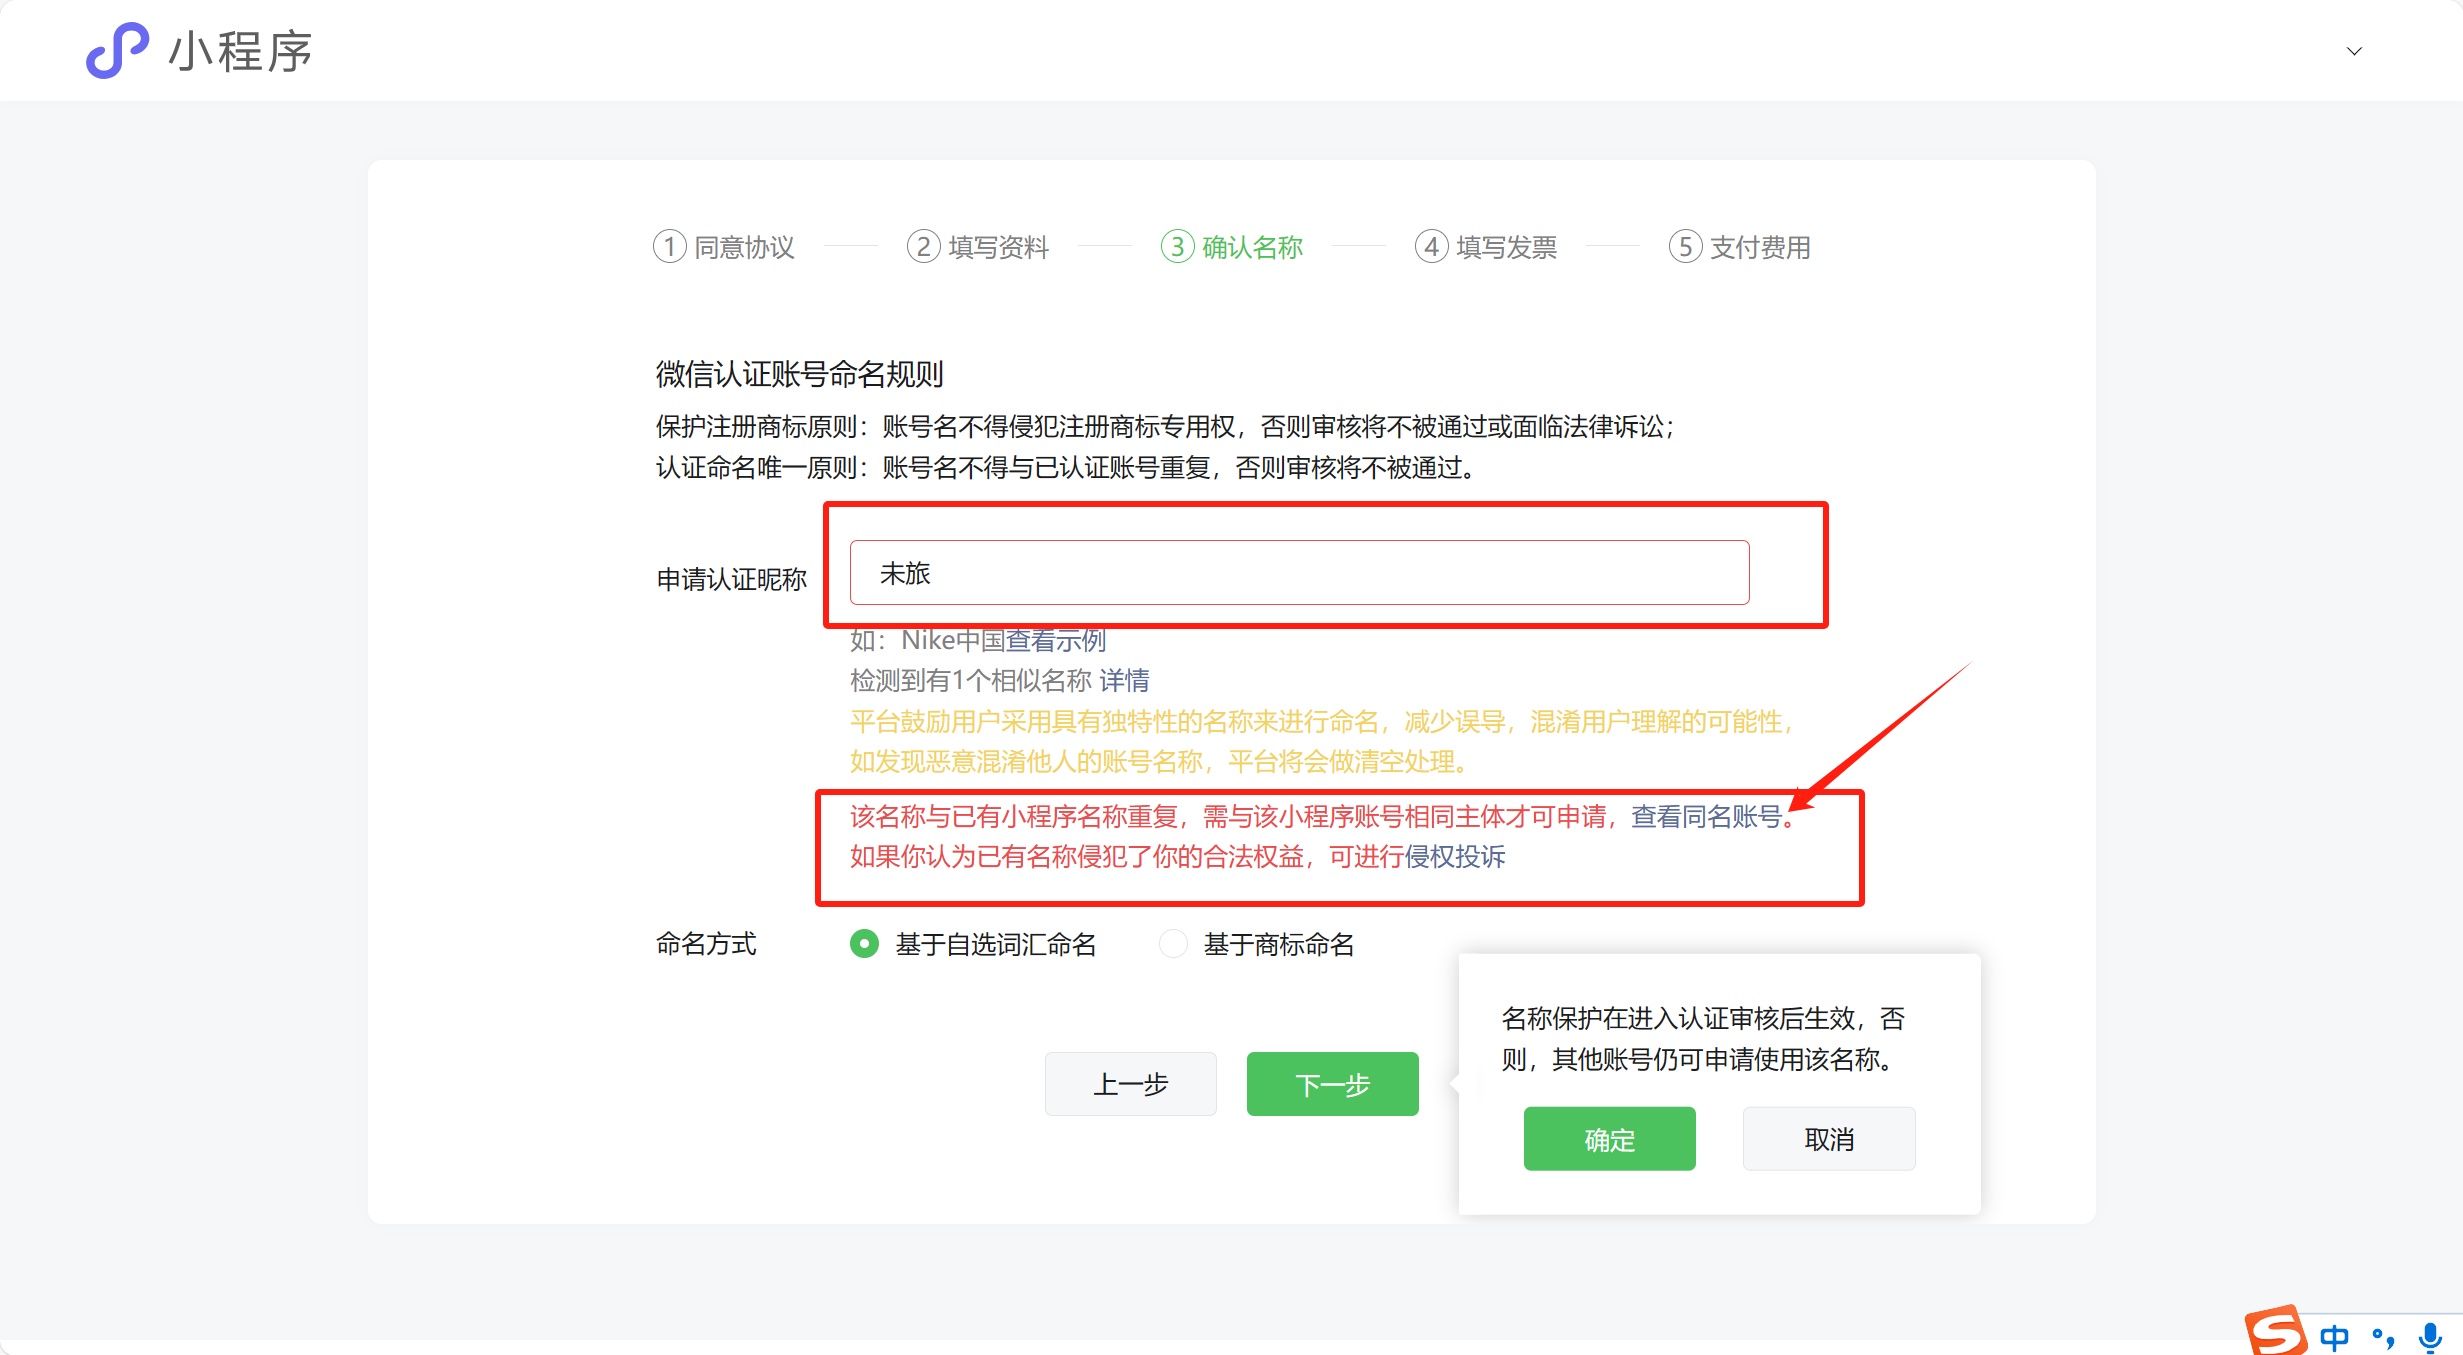Click the 申请认证昵称 input field
The height and width of the screenshot is (1355, 2463).
click(1298, 573)
